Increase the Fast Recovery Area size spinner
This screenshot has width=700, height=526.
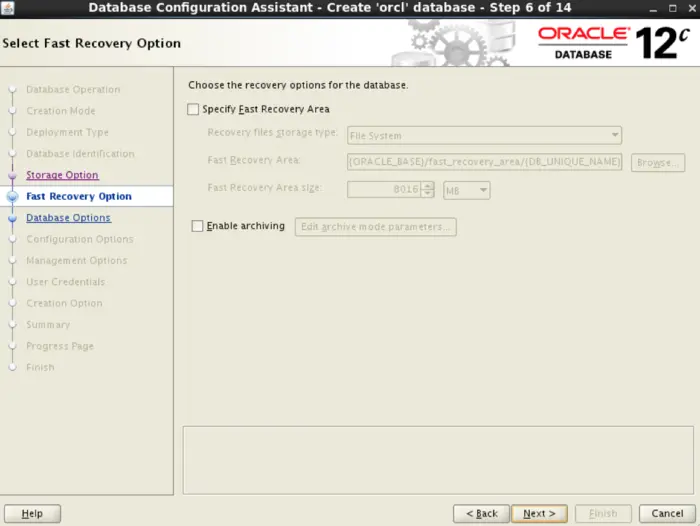428,185
